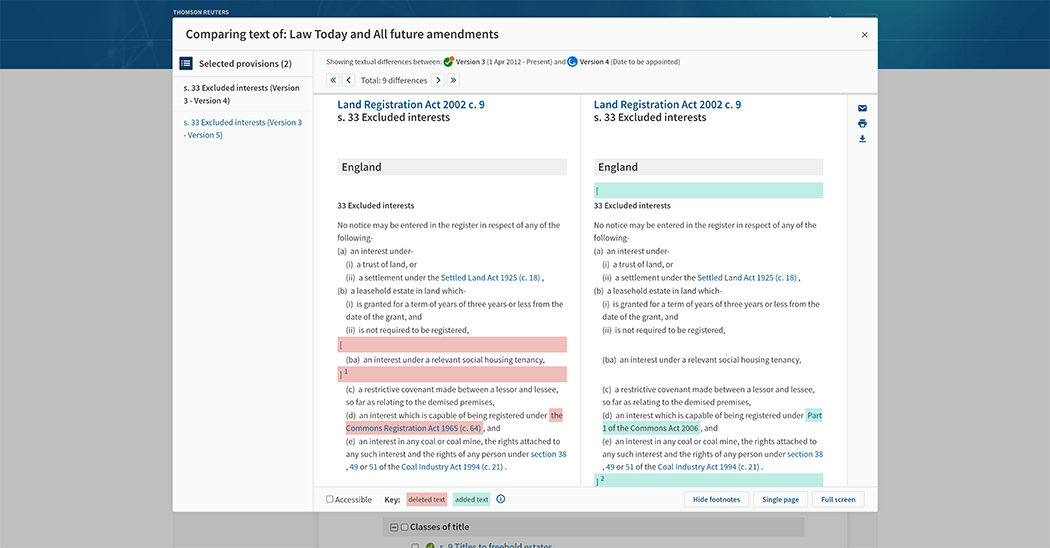This screenshot has height=548, width=1050.
Task: Jump to the first difference
Action: click(334, 80)
